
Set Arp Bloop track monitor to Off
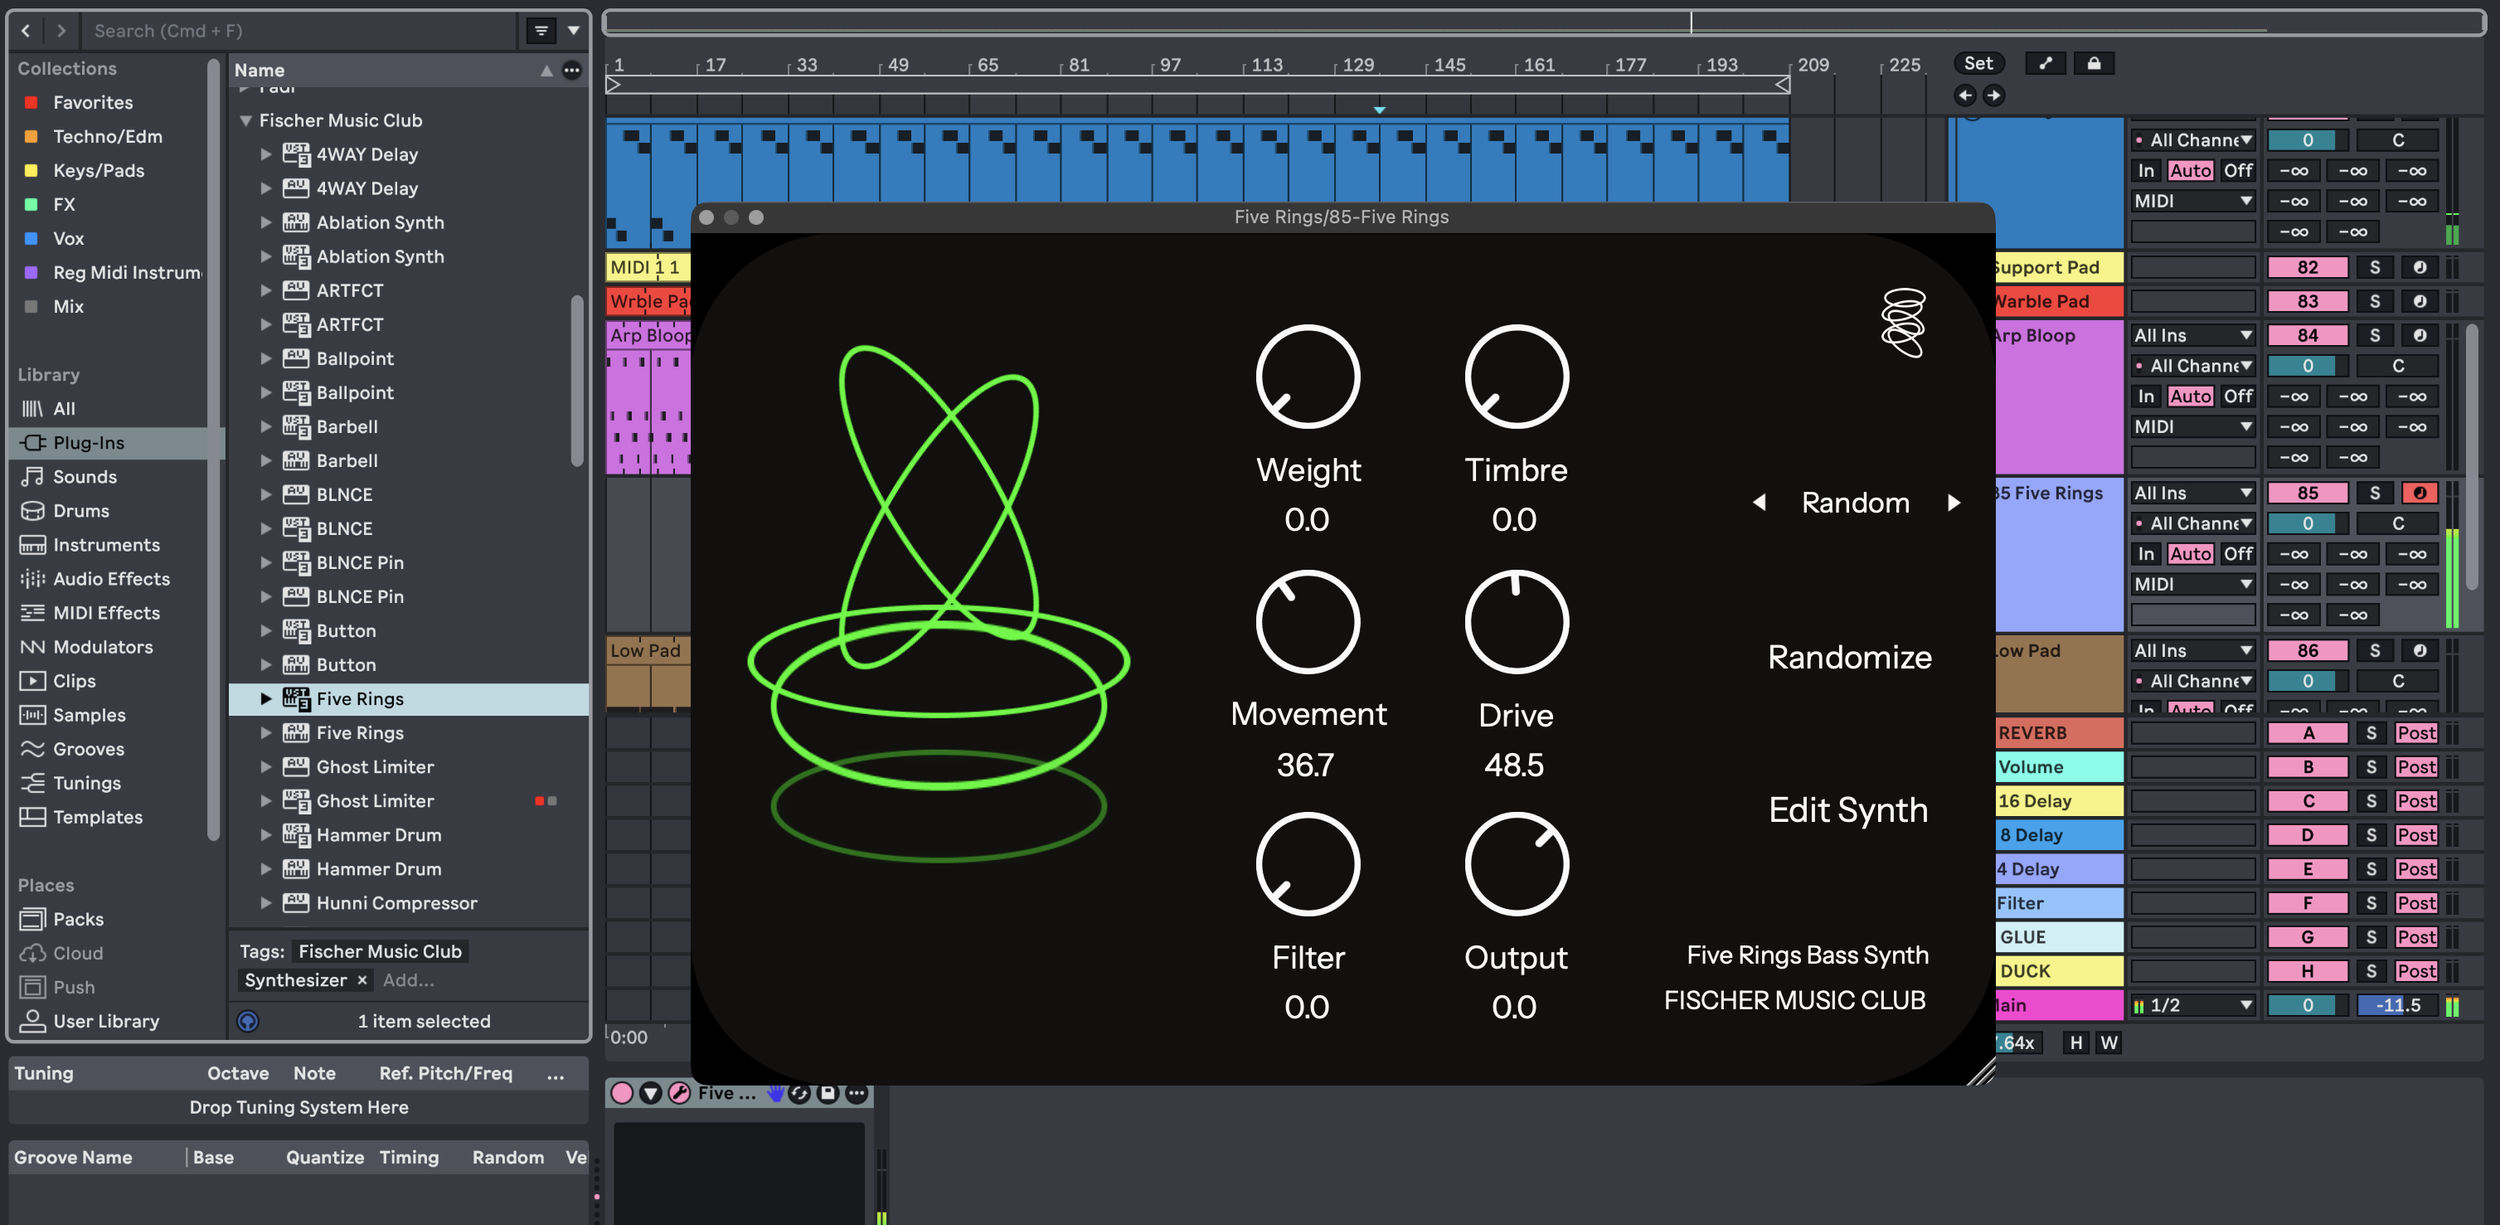tap(2238, 396)
